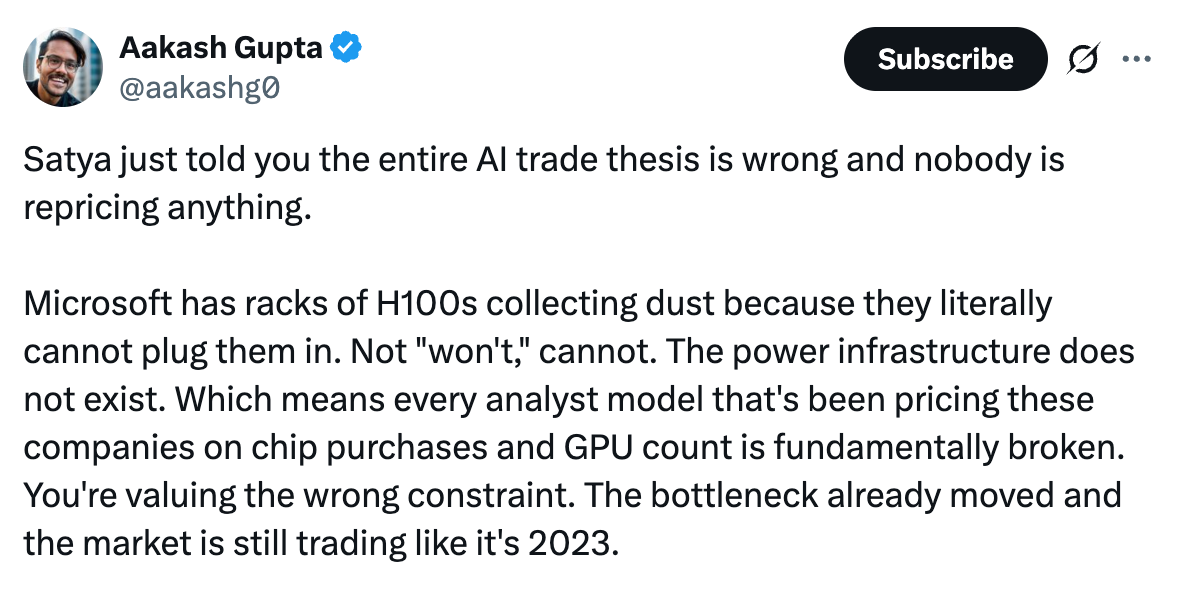Image resolution: width=1180 pixels, height=600 pixels.
Task: Click Aakash Gupta's avatar image
Action: (x=62, y=66)
